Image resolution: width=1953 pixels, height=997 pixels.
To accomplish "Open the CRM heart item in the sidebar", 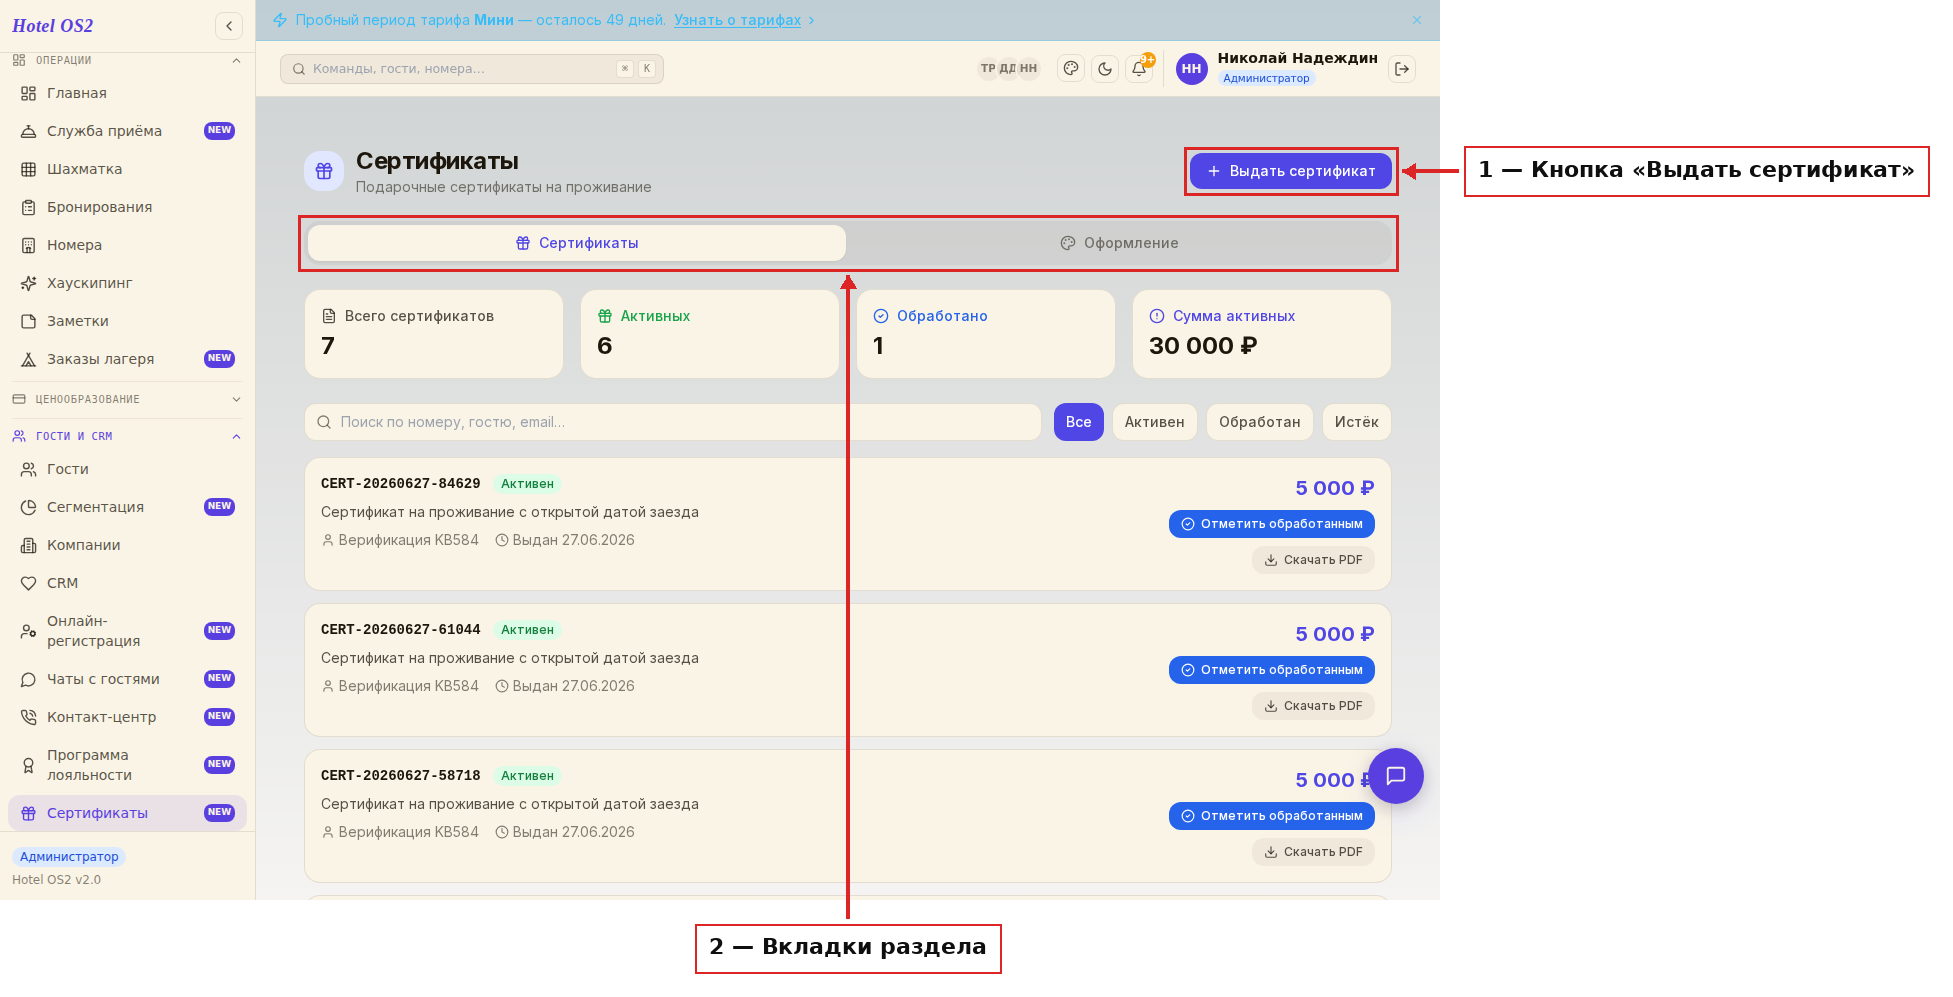I will pyautogui.click(x=127, y=583).
